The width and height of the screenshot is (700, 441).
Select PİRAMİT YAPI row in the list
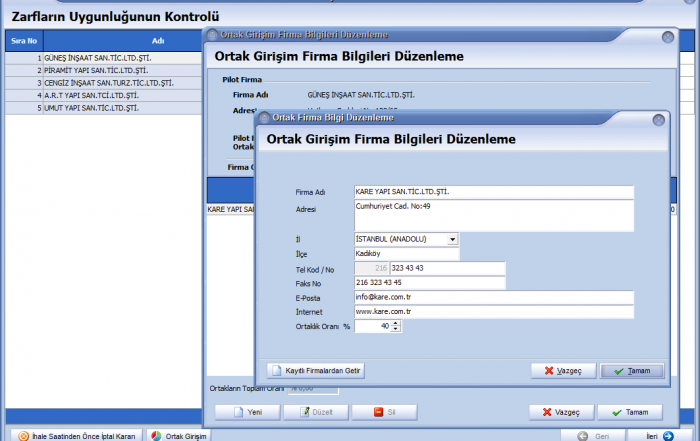pos(100,71)
